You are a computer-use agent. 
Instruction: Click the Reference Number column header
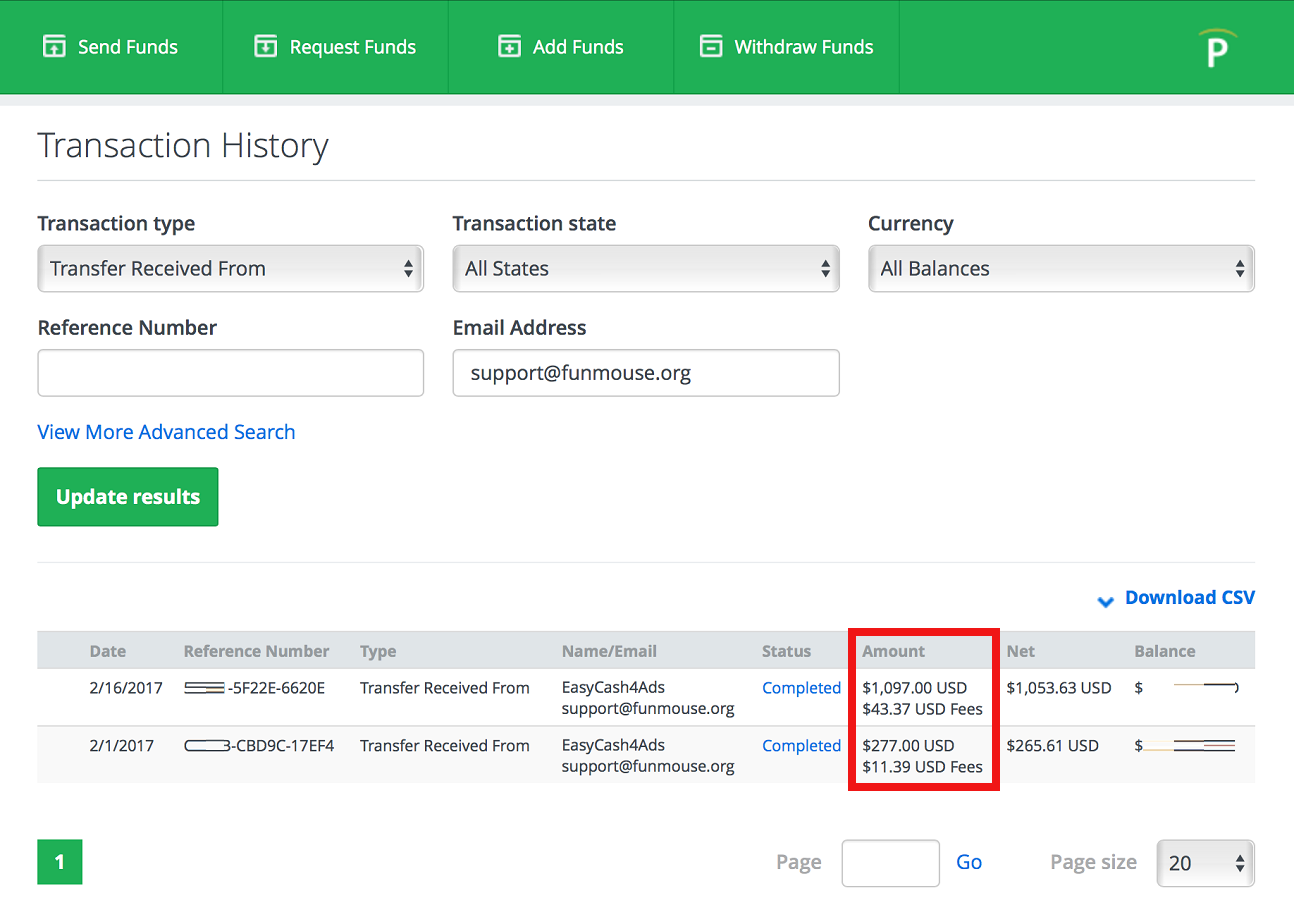(x=256, y=651)
